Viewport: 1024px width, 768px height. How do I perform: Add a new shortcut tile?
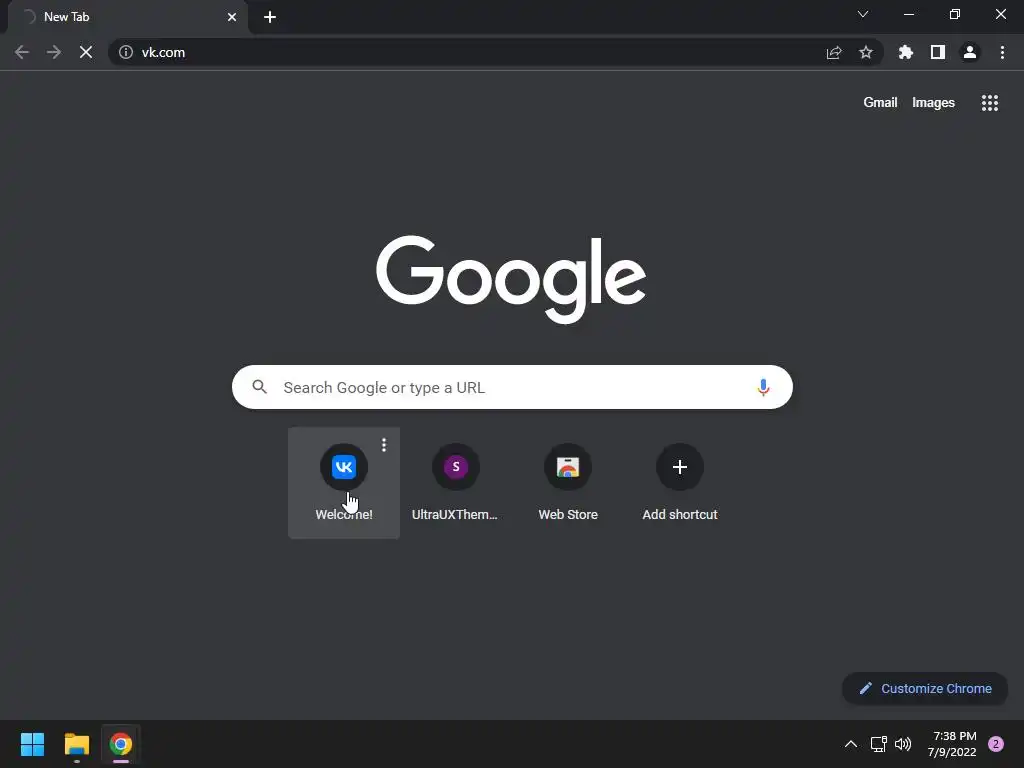pyautogui.click(x=680, y=483)
